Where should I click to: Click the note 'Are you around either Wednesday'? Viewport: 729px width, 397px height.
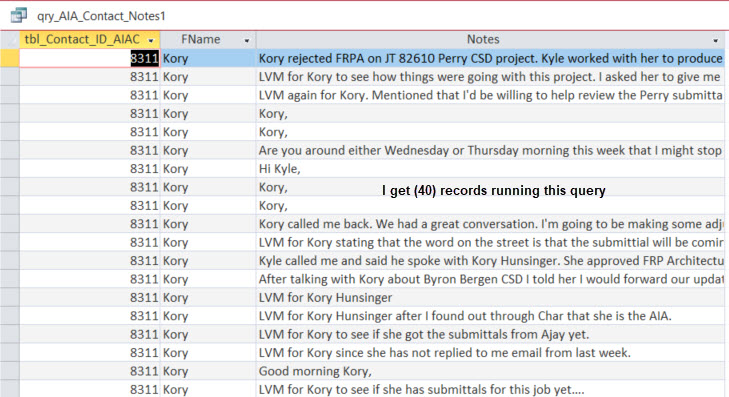pos(490,150)
